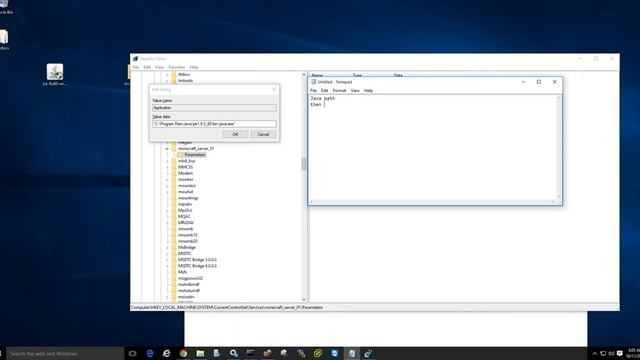The width and height of the screenshot is (640, 360).
Task: Click the folder icon beside Msfs
Action: (x=174, y=272)
